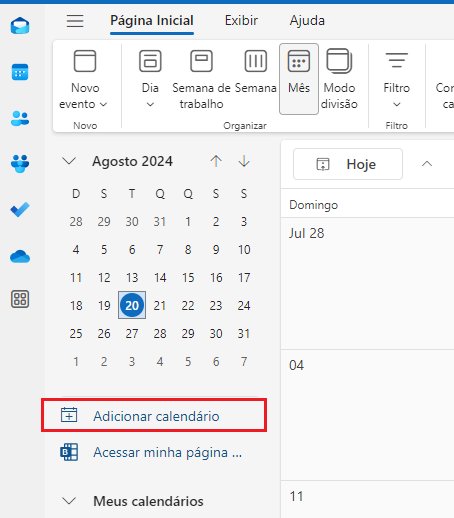
Task: Go to previous month with up arrow
Action: (x=216, y=161)
